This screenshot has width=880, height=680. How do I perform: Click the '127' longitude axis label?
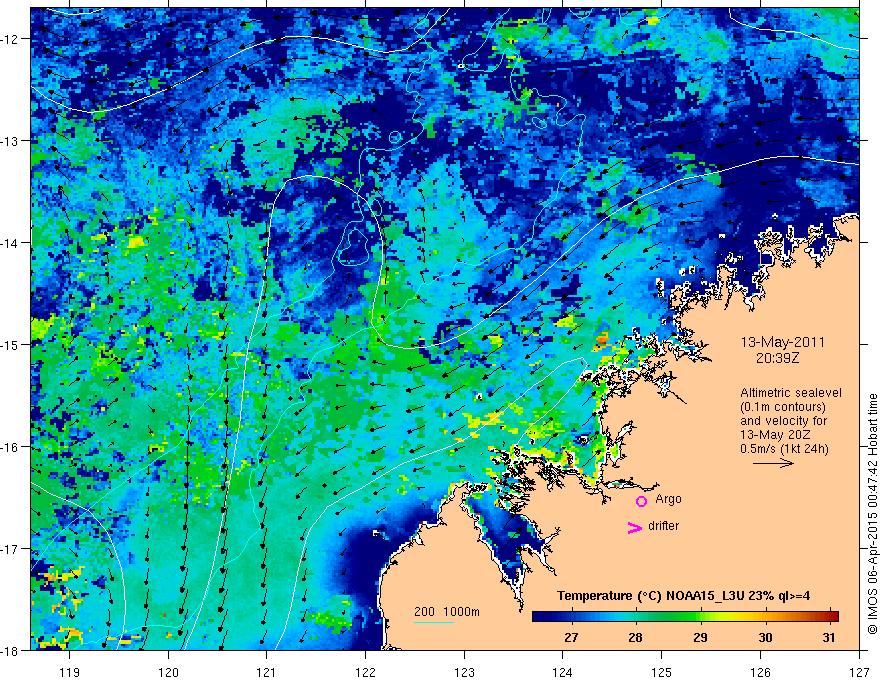pos(859,672)
